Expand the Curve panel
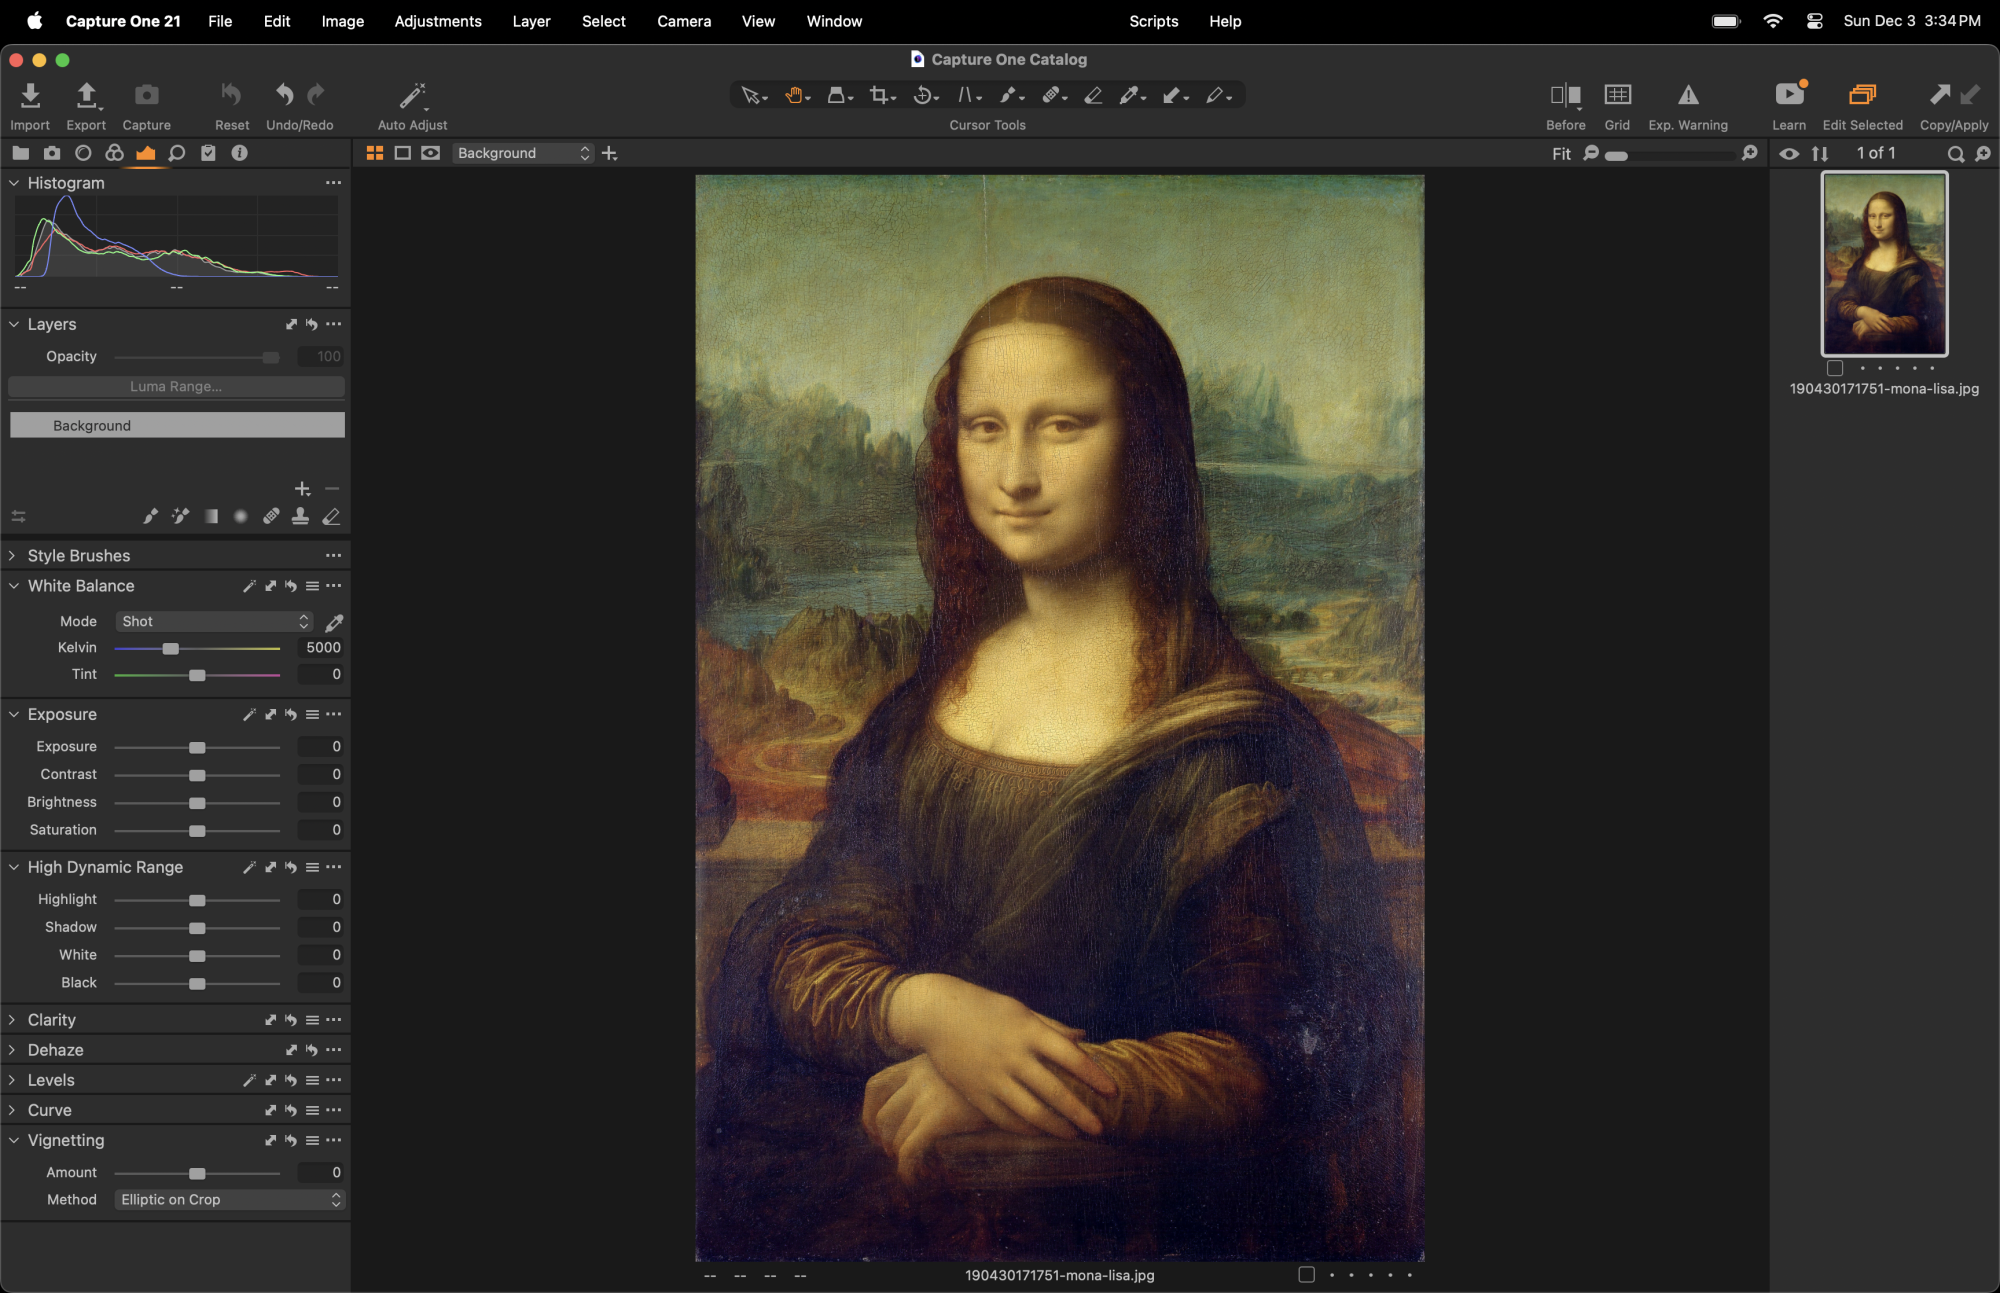The height and width of the screenshot is (1293, 2000). pos(12,1109)
